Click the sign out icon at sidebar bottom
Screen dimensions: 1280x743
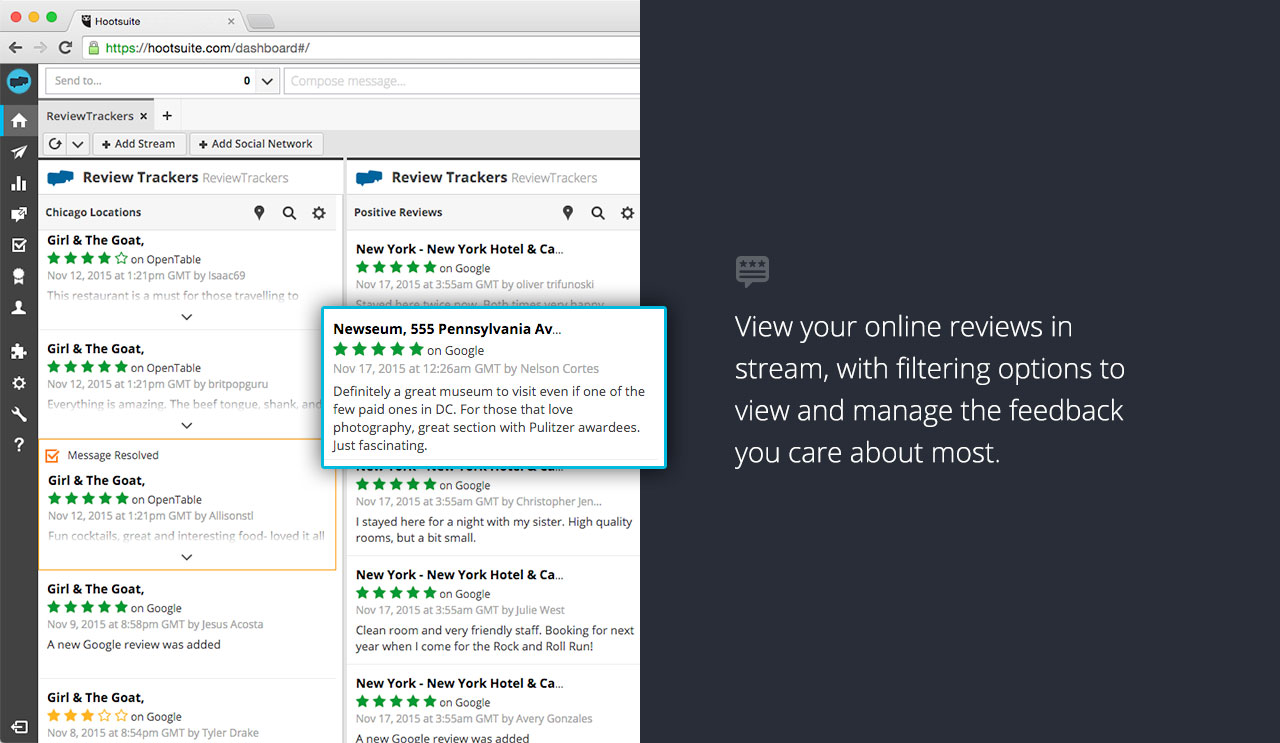pos(18,727)
